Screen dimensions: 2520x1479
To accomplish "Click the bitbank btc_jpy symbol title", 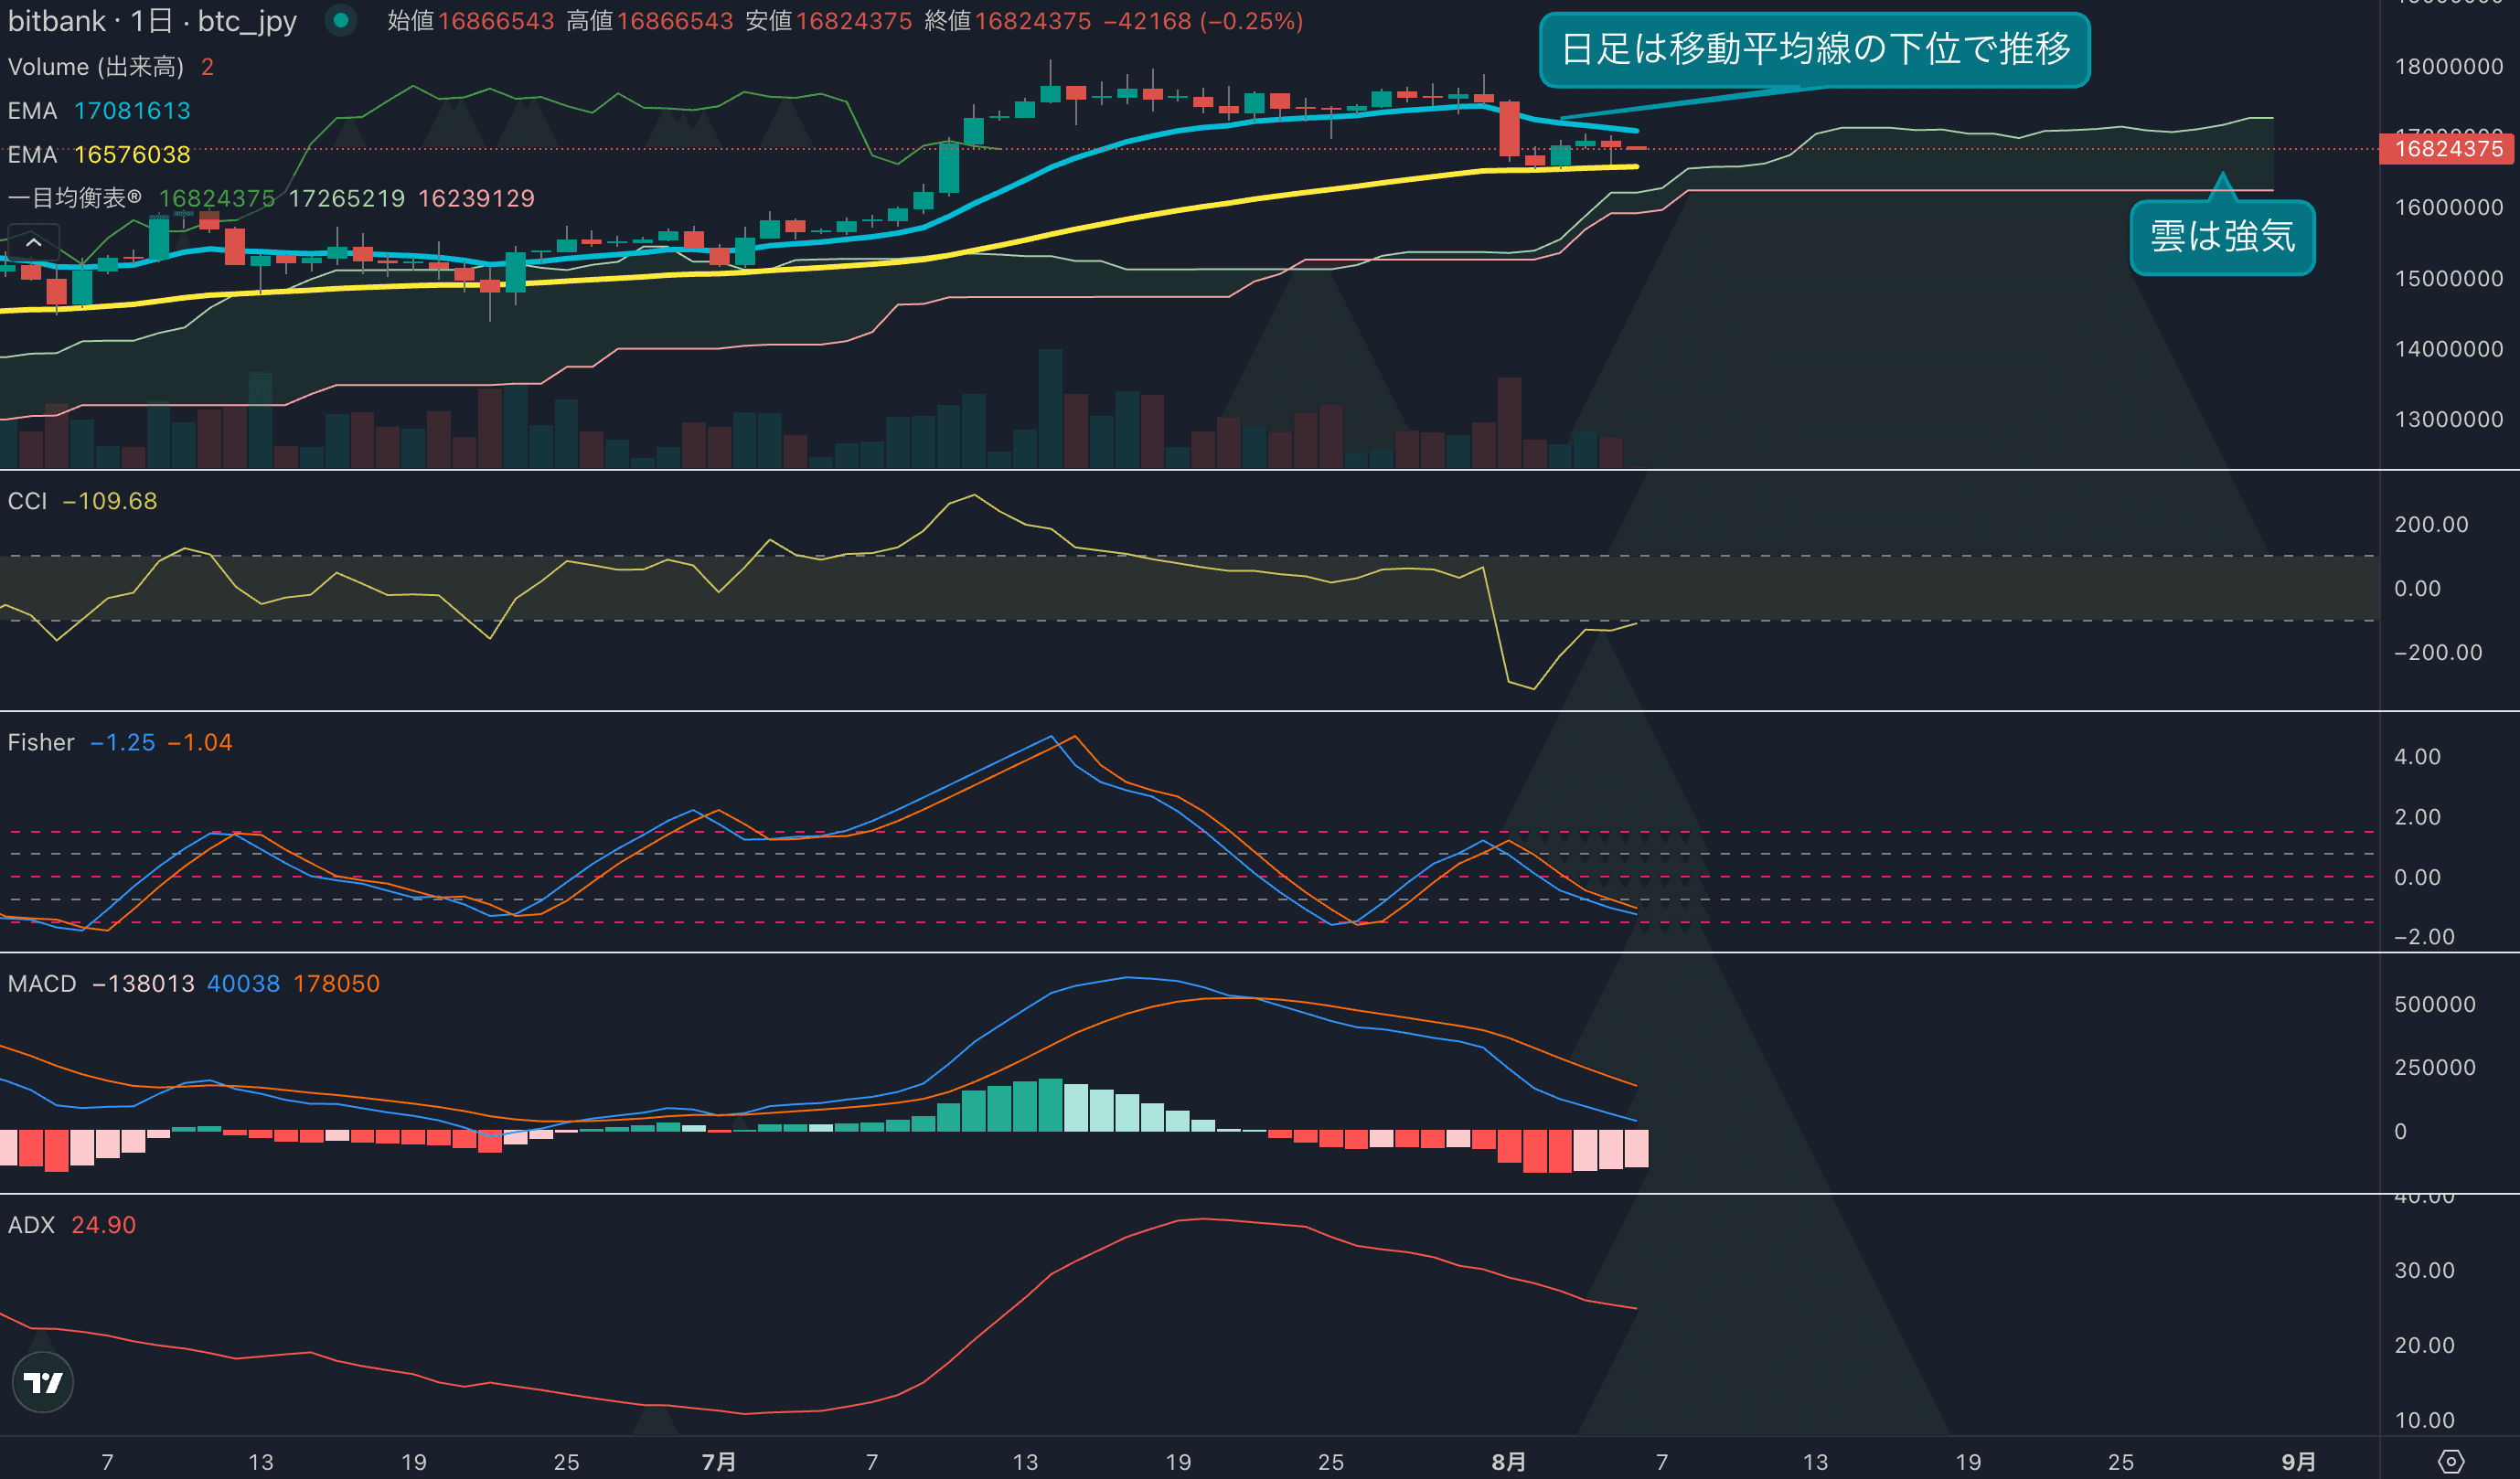I will click(x=152, y=21).
